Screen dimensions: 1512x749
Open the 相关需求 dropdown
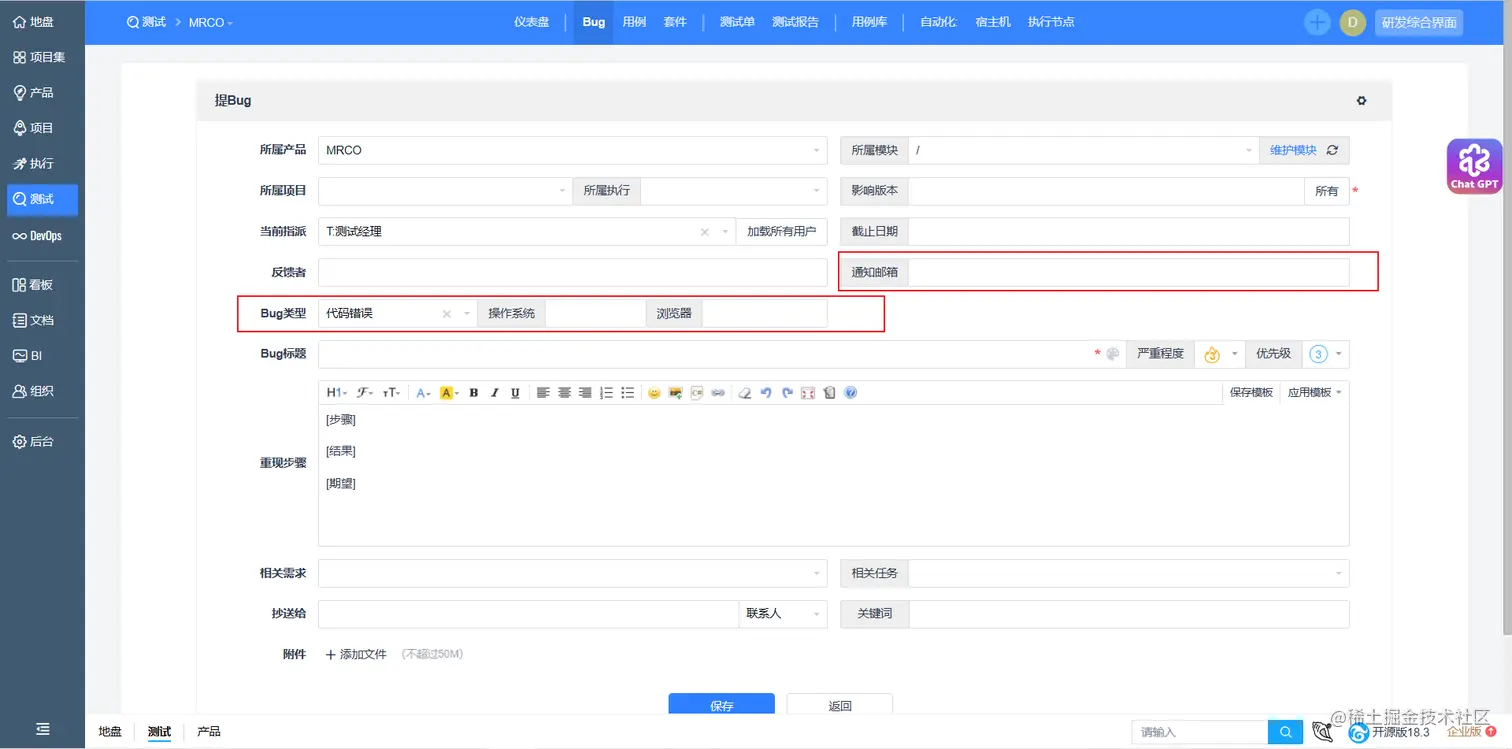573,573
